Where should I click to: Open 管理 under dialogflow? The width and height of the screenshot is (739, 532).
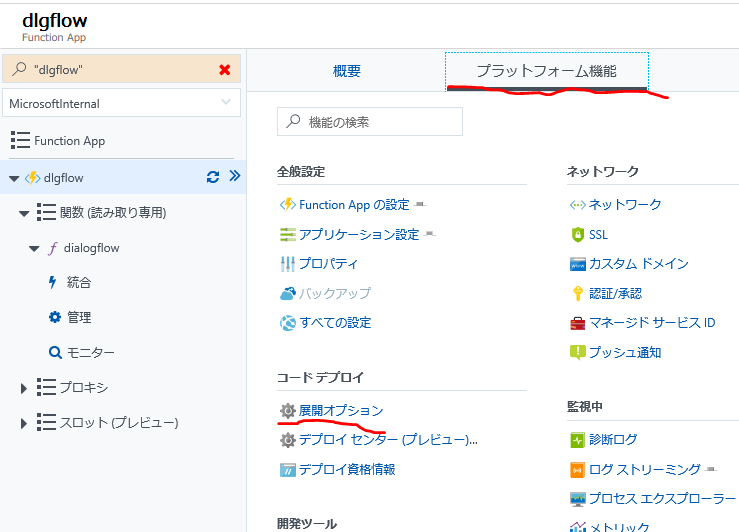point(79,317)
